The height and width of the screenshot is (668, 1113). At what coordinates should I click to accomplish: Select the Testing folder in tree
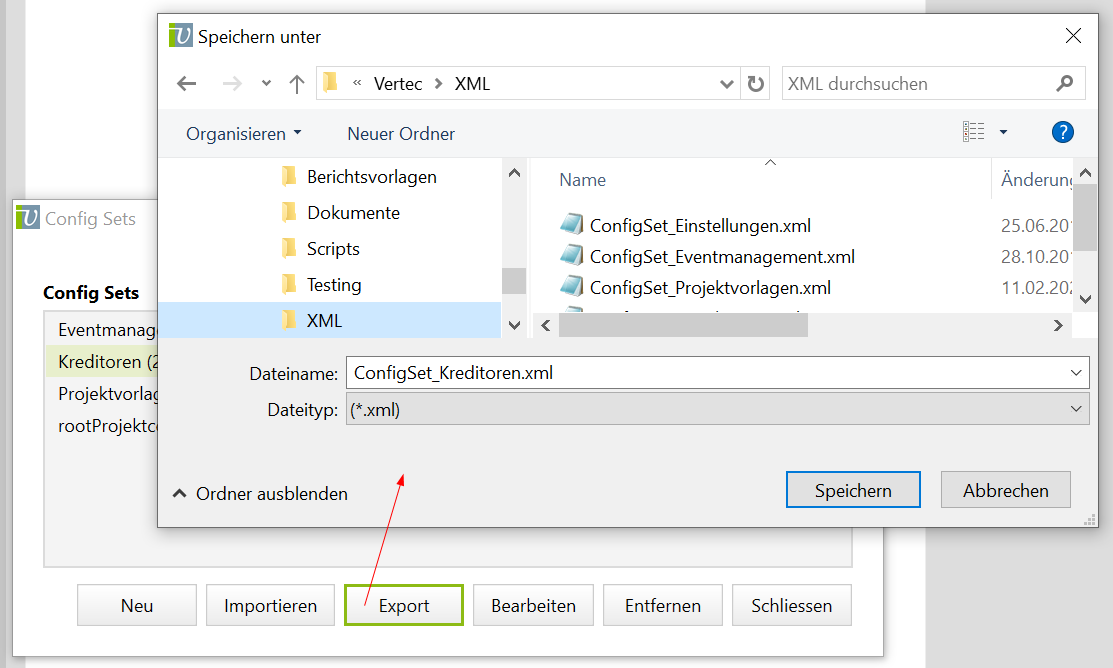pyautogui.click(x=333, y=285)
